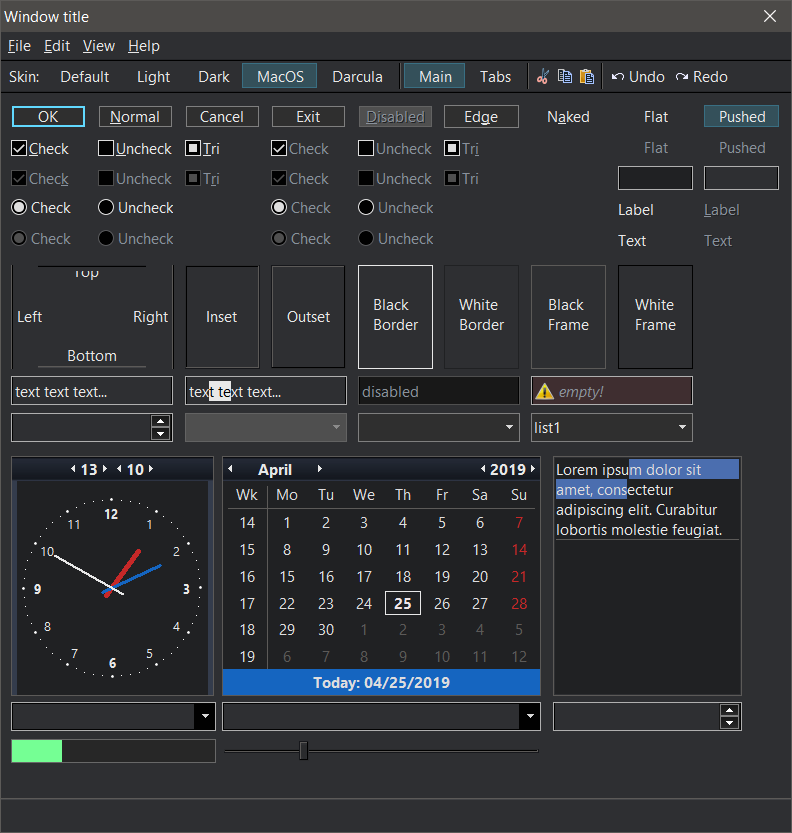The image size is (792, 833).
Task: Click the Copy icon in toolbar
Action: point(565,77)
